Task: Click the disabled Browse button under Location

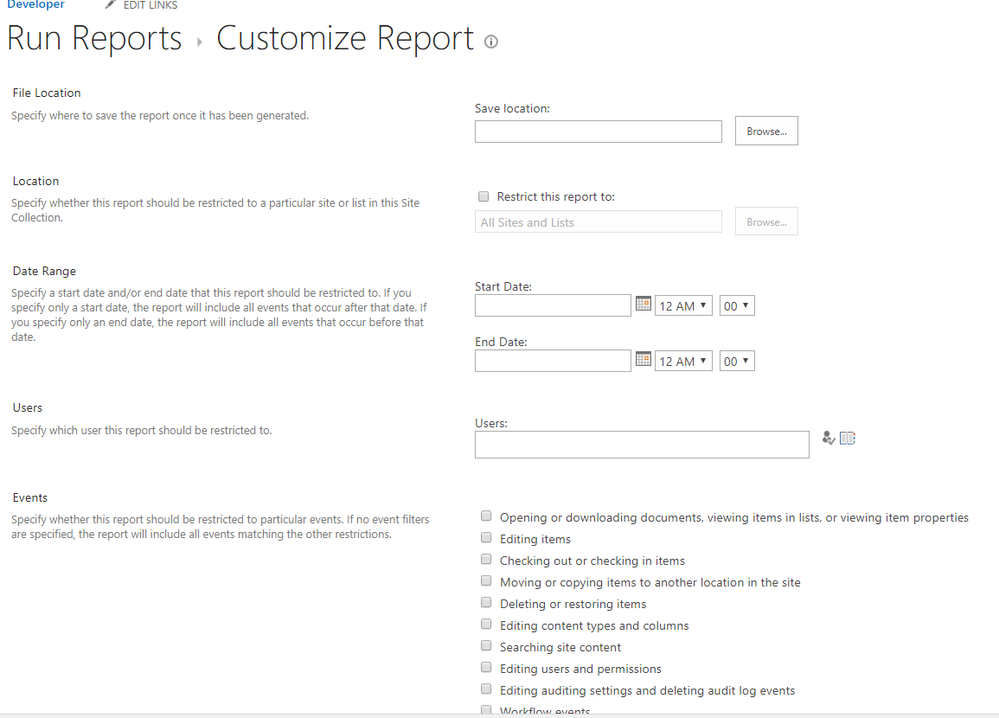Action: click(x=766, y=221)
